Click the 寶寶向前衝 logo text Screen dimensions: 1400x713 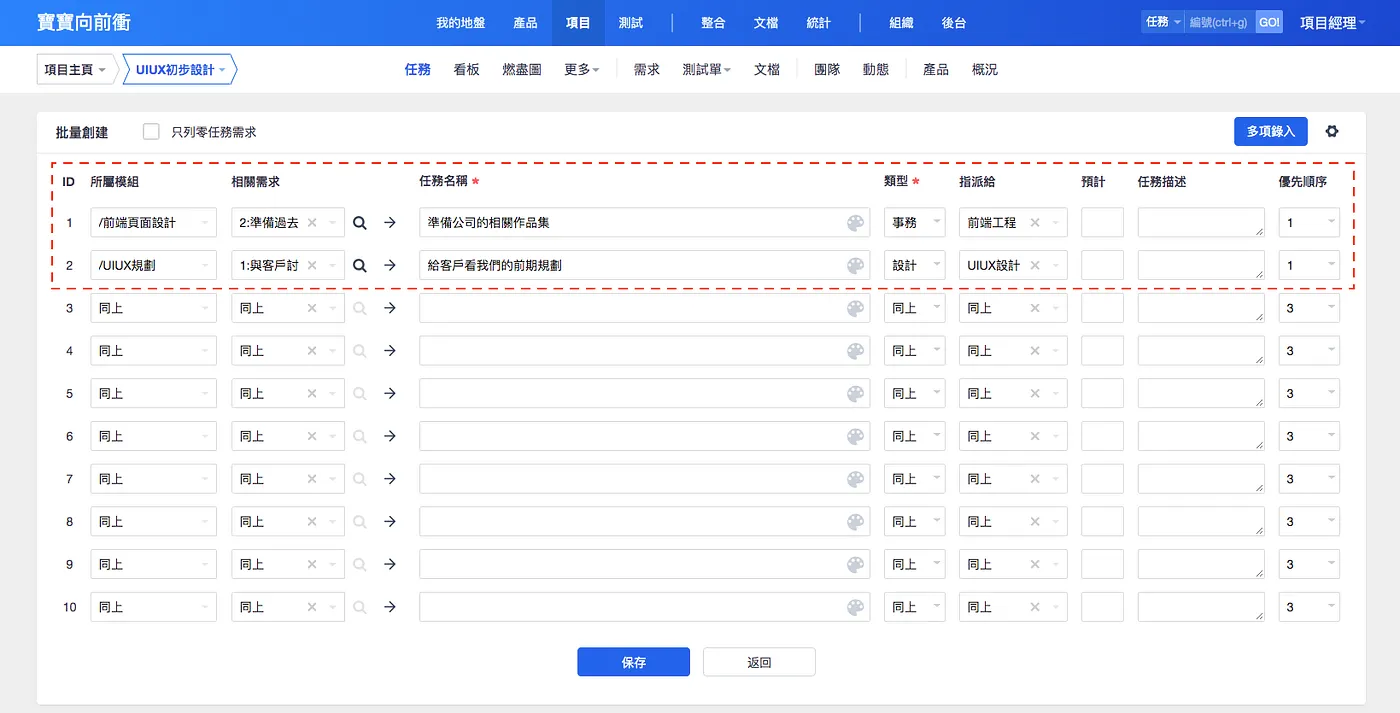point(84,23)
